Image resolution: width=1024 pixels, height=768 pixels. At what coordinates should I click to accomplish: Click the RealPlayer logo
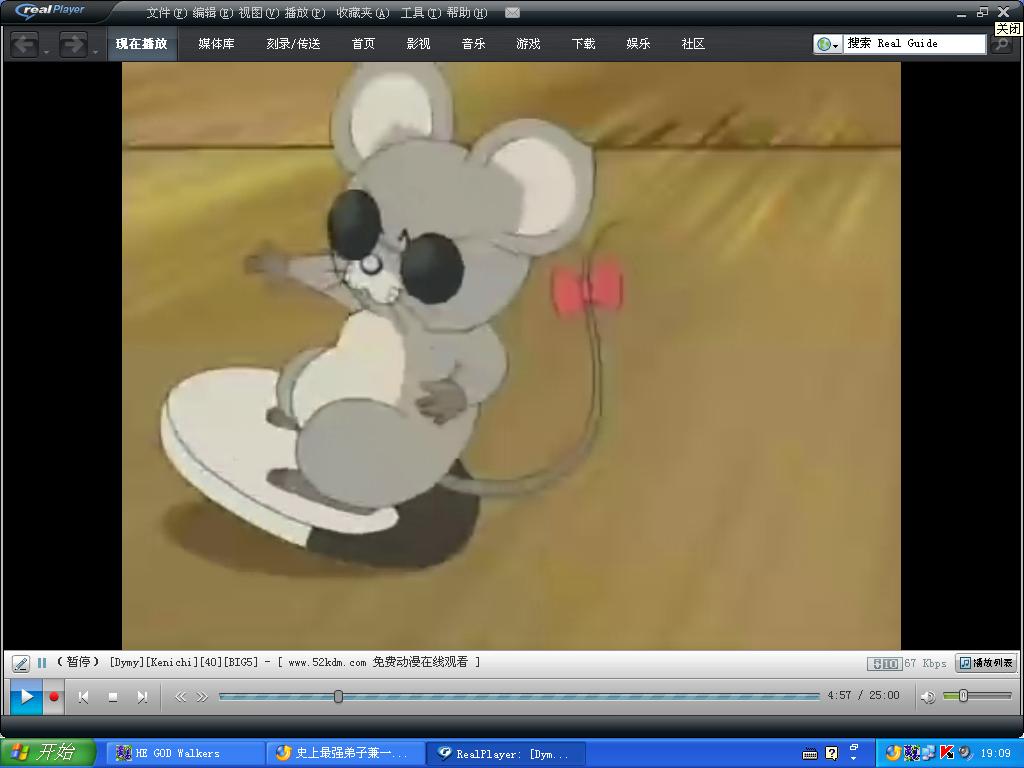(51, 10)
